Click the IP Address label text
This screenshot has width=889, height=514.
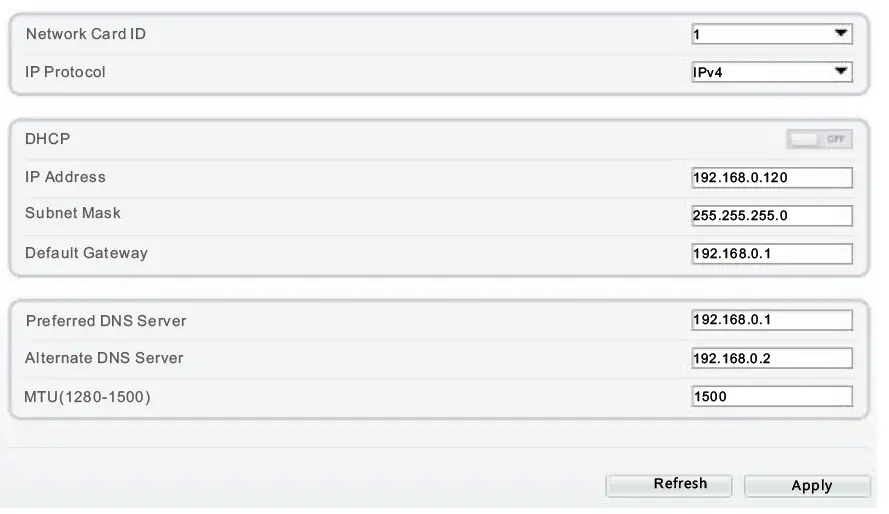65,177
